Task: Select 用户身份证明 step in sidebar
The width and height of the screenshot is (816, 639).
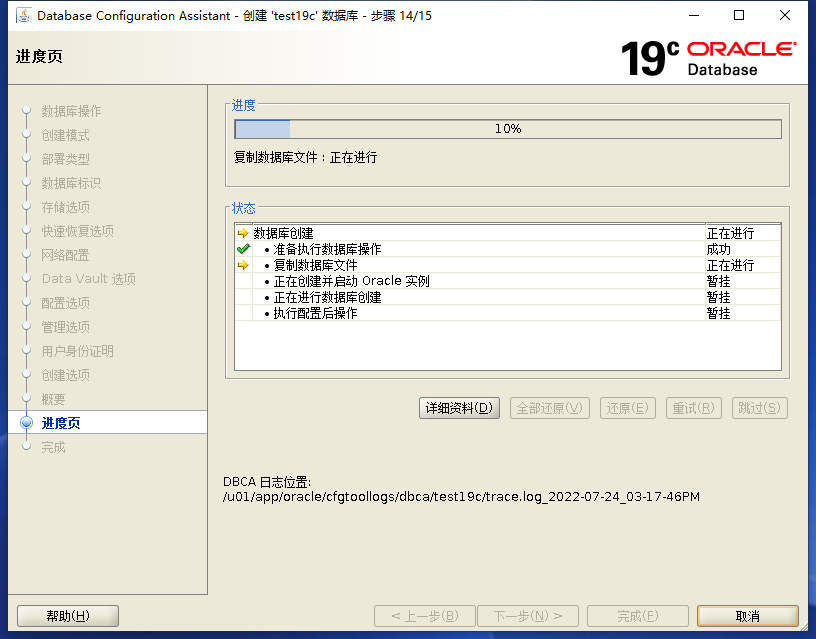Action: 78,351
